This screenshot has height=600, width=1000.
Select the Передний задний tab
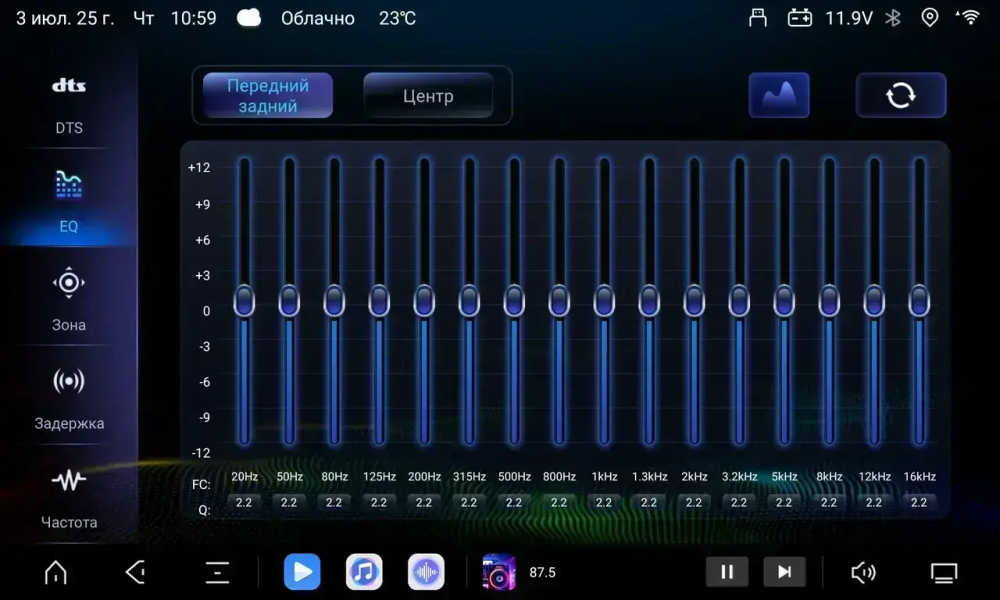pos(266,95)
